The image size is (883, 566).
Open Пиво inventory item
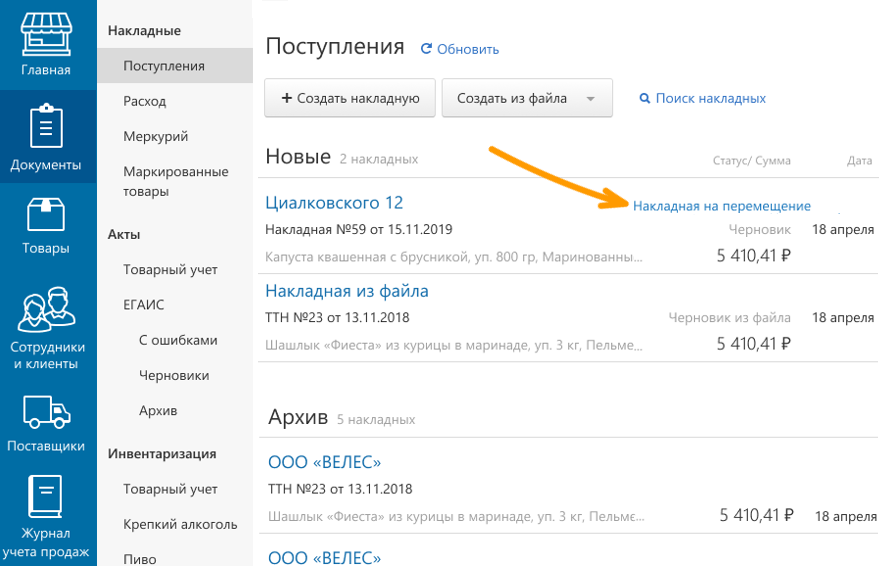140,559
